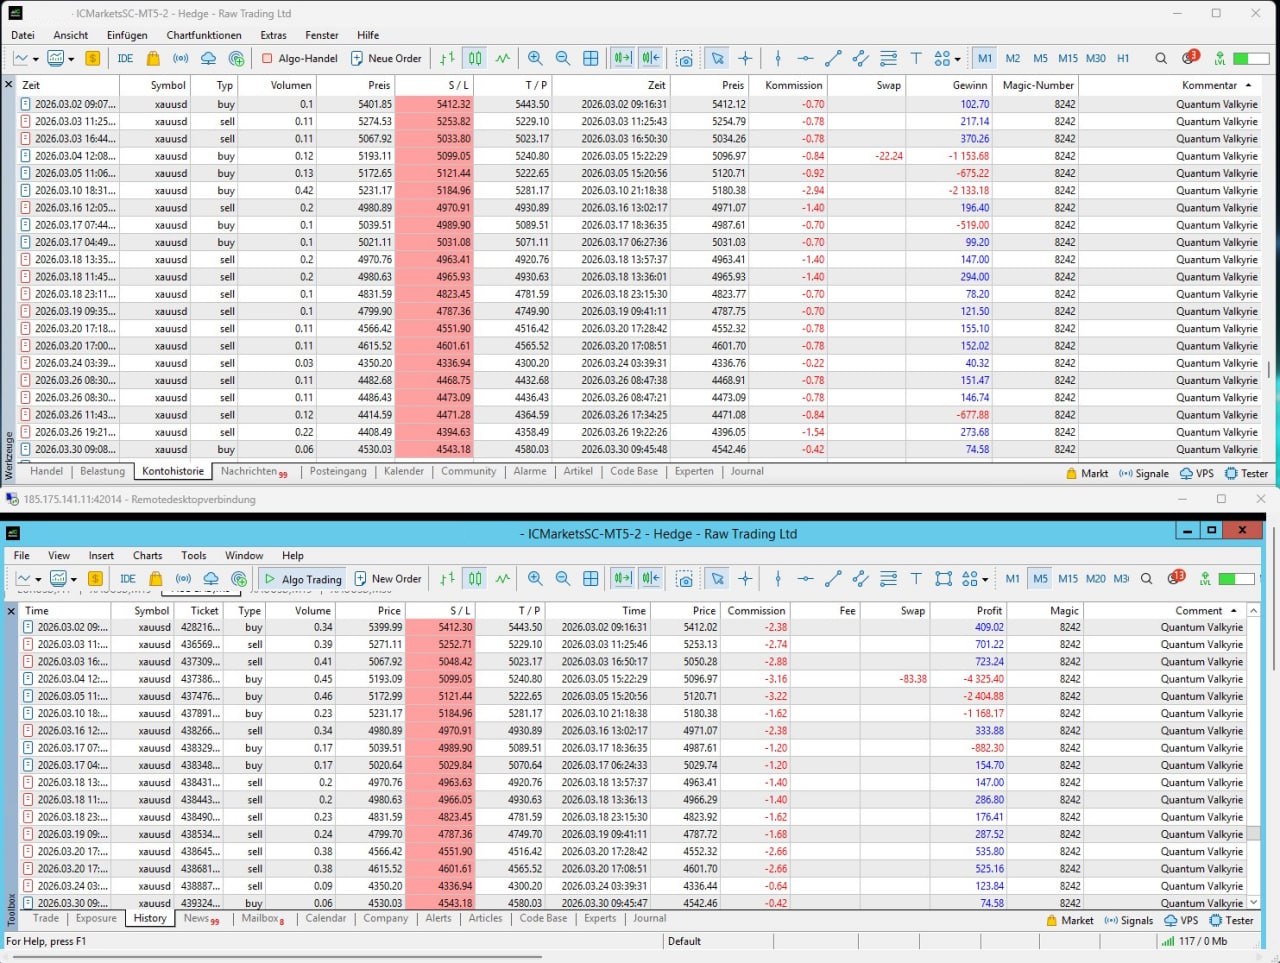Click the sort arrow on Kommentar column
Screen dimensions: 1280x963
point(1248,85)
